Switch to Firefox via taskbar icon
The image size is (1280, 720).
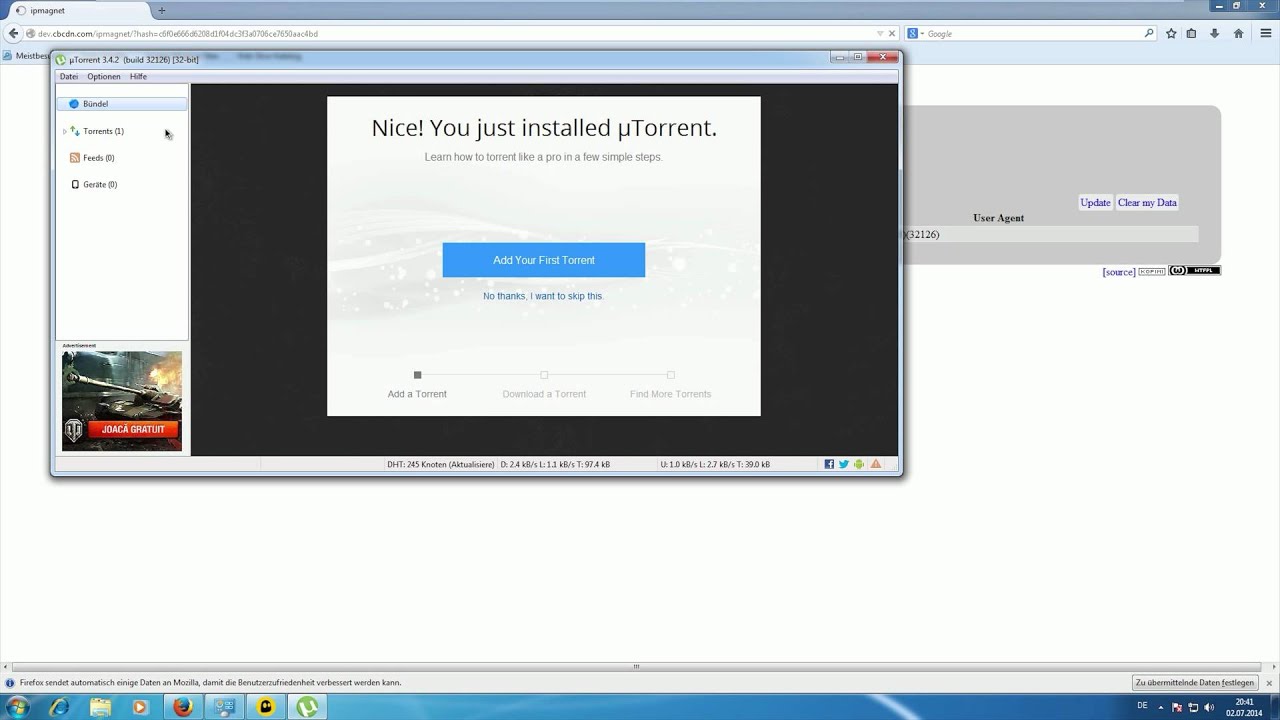click(183, 707)
